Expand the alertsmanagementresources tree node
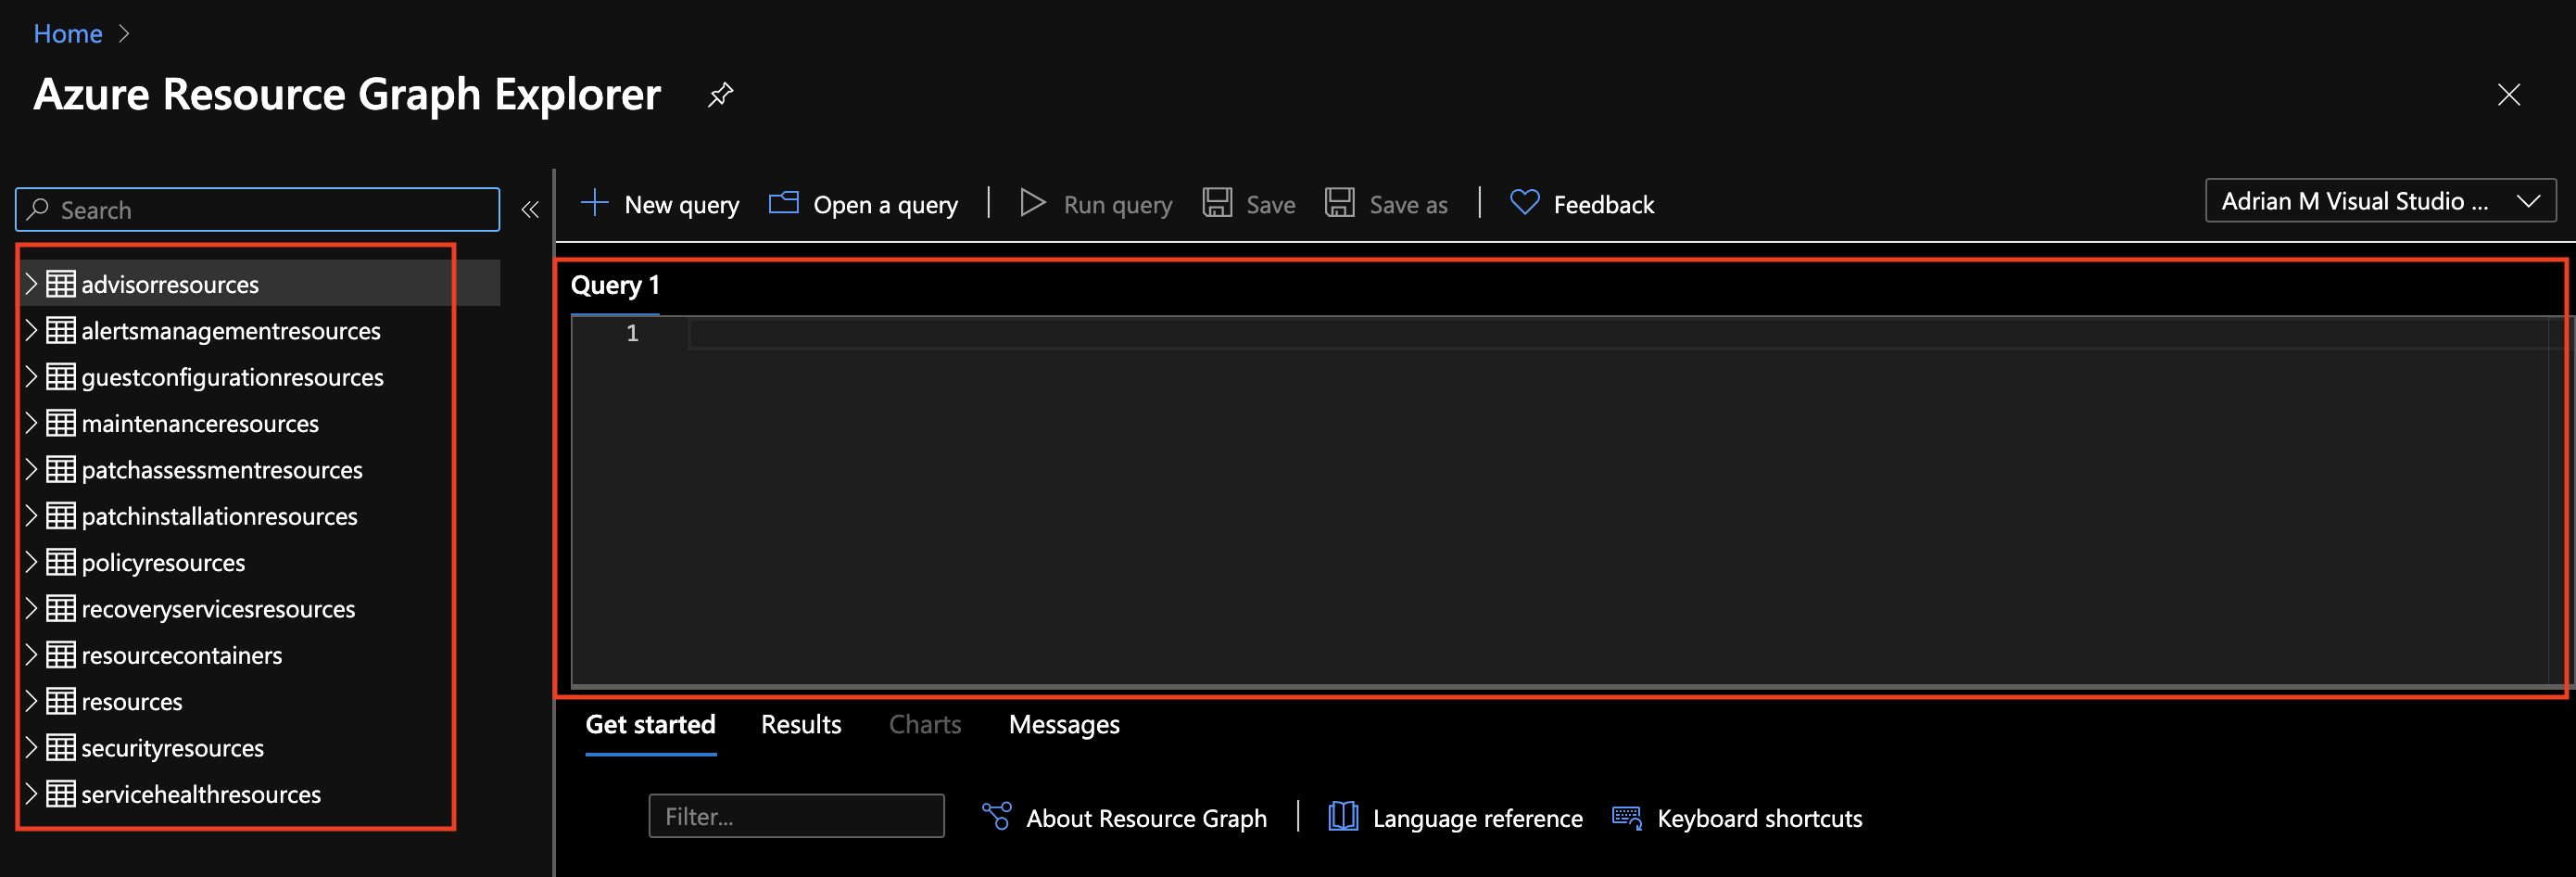This screenshot has height=877, width=2576. click(31, 330)
